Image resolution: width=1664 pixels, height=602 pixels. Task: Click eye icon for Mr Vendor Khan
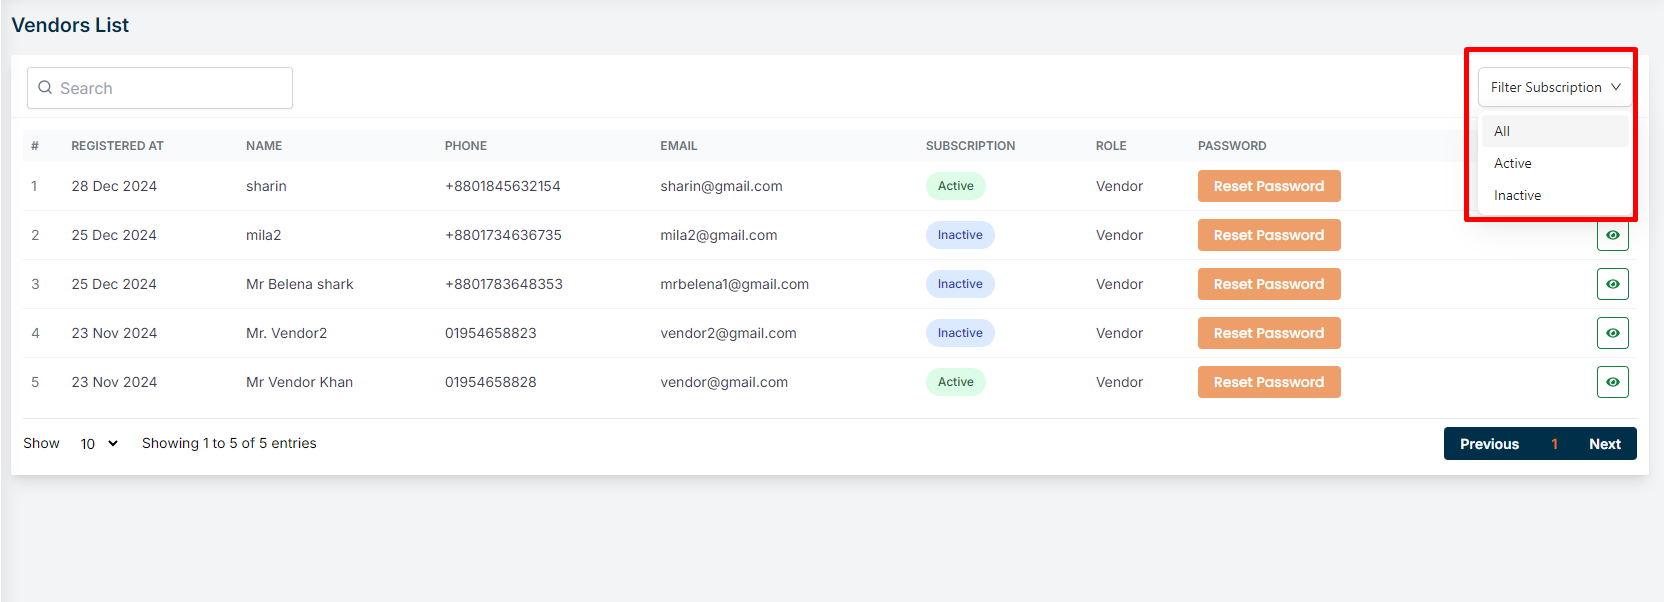(x=1612, y=382)
